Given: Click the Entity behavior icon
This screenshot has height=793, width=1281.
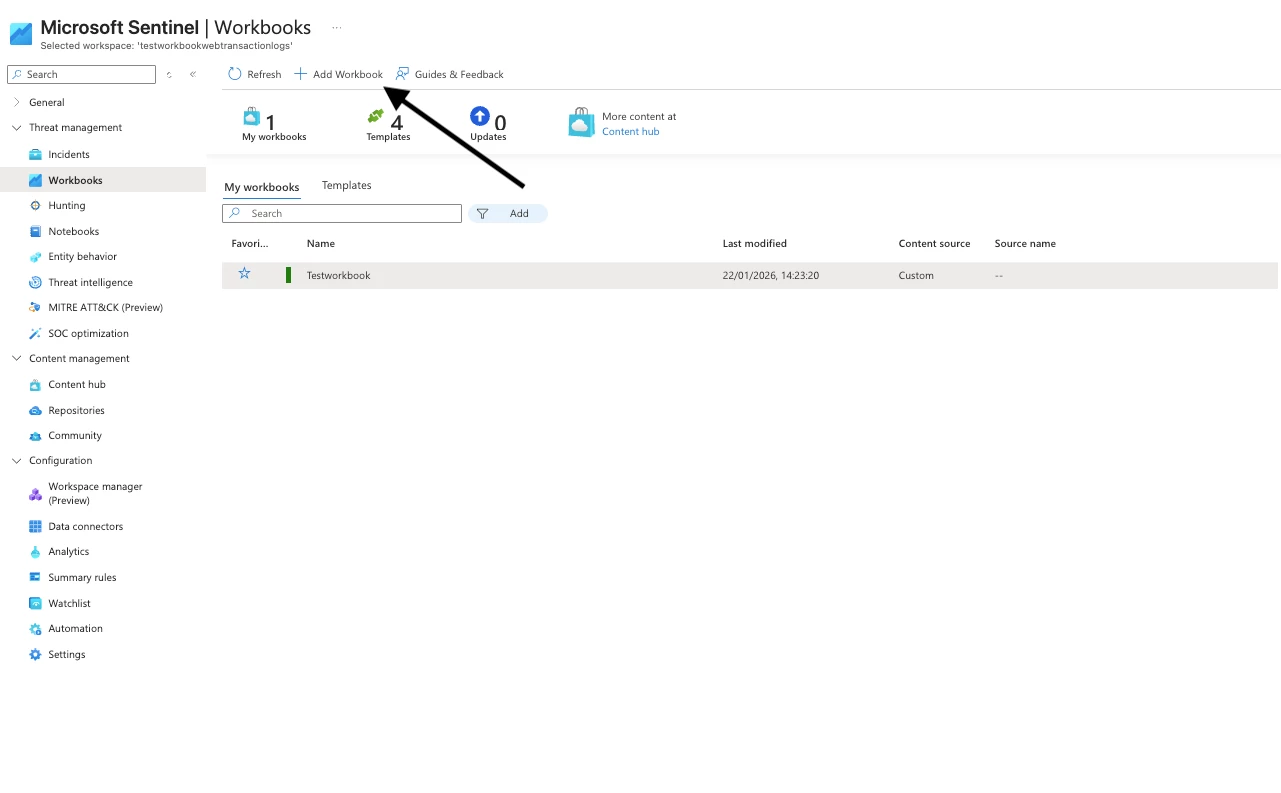Looking at the screenshot, I should [x=35, y=257].
